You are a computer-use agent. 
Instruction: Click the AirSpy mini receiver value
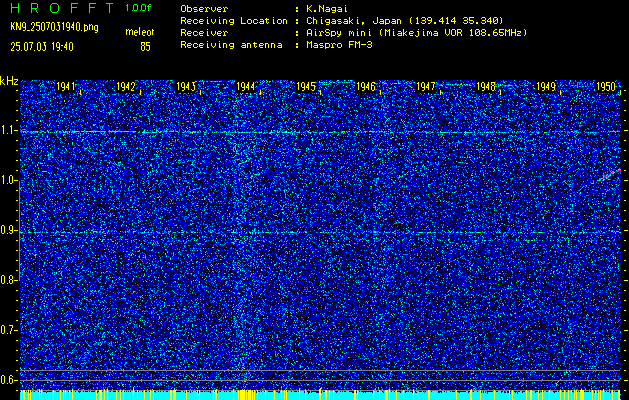(416, 33)
